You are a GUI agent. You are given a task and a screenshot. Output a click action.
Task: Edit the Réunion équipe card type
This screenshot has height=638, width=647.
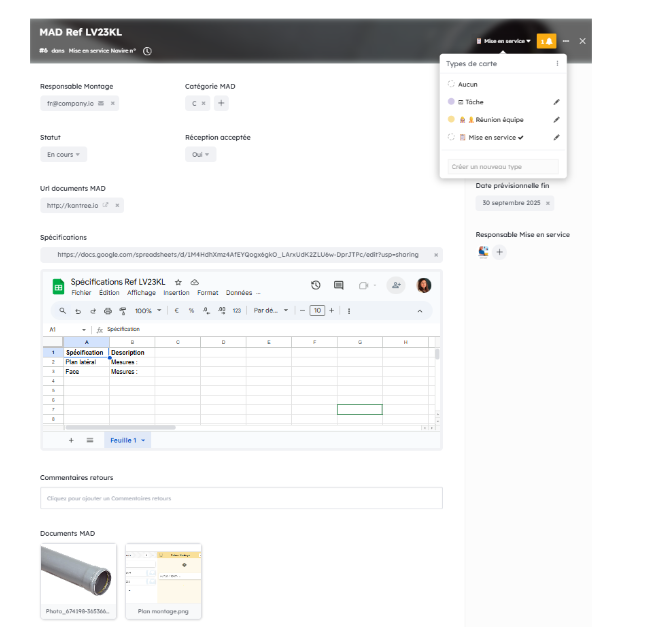pos(556,119)
